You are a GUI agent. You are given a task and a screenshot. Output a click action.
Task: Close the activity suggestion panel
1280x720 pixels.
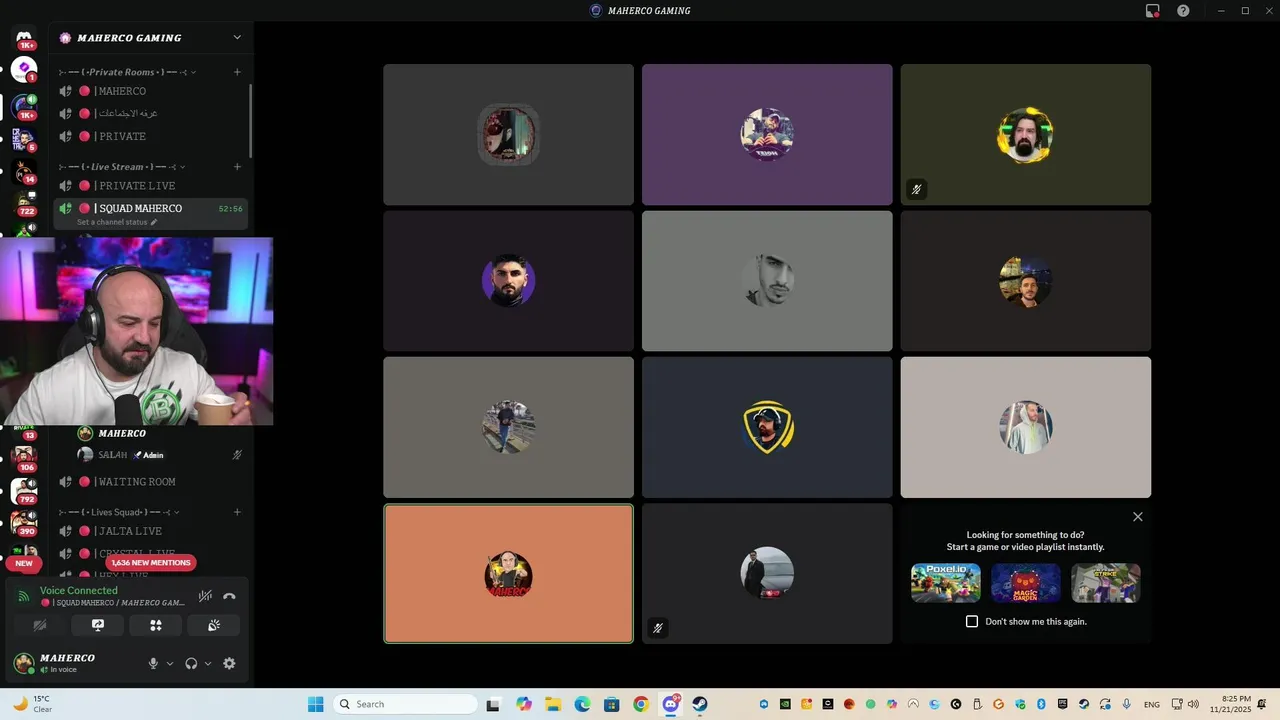pos(1137,517)
